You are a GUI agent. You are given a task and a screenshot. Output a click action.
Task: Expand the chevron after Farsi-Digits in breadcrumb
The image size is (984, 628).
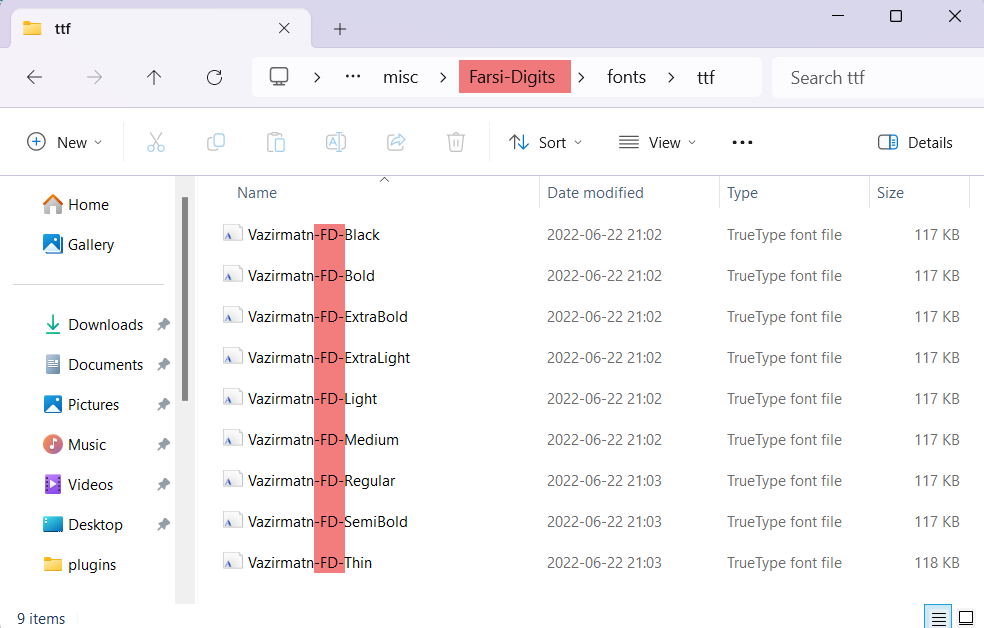click(x=581, y=77)
